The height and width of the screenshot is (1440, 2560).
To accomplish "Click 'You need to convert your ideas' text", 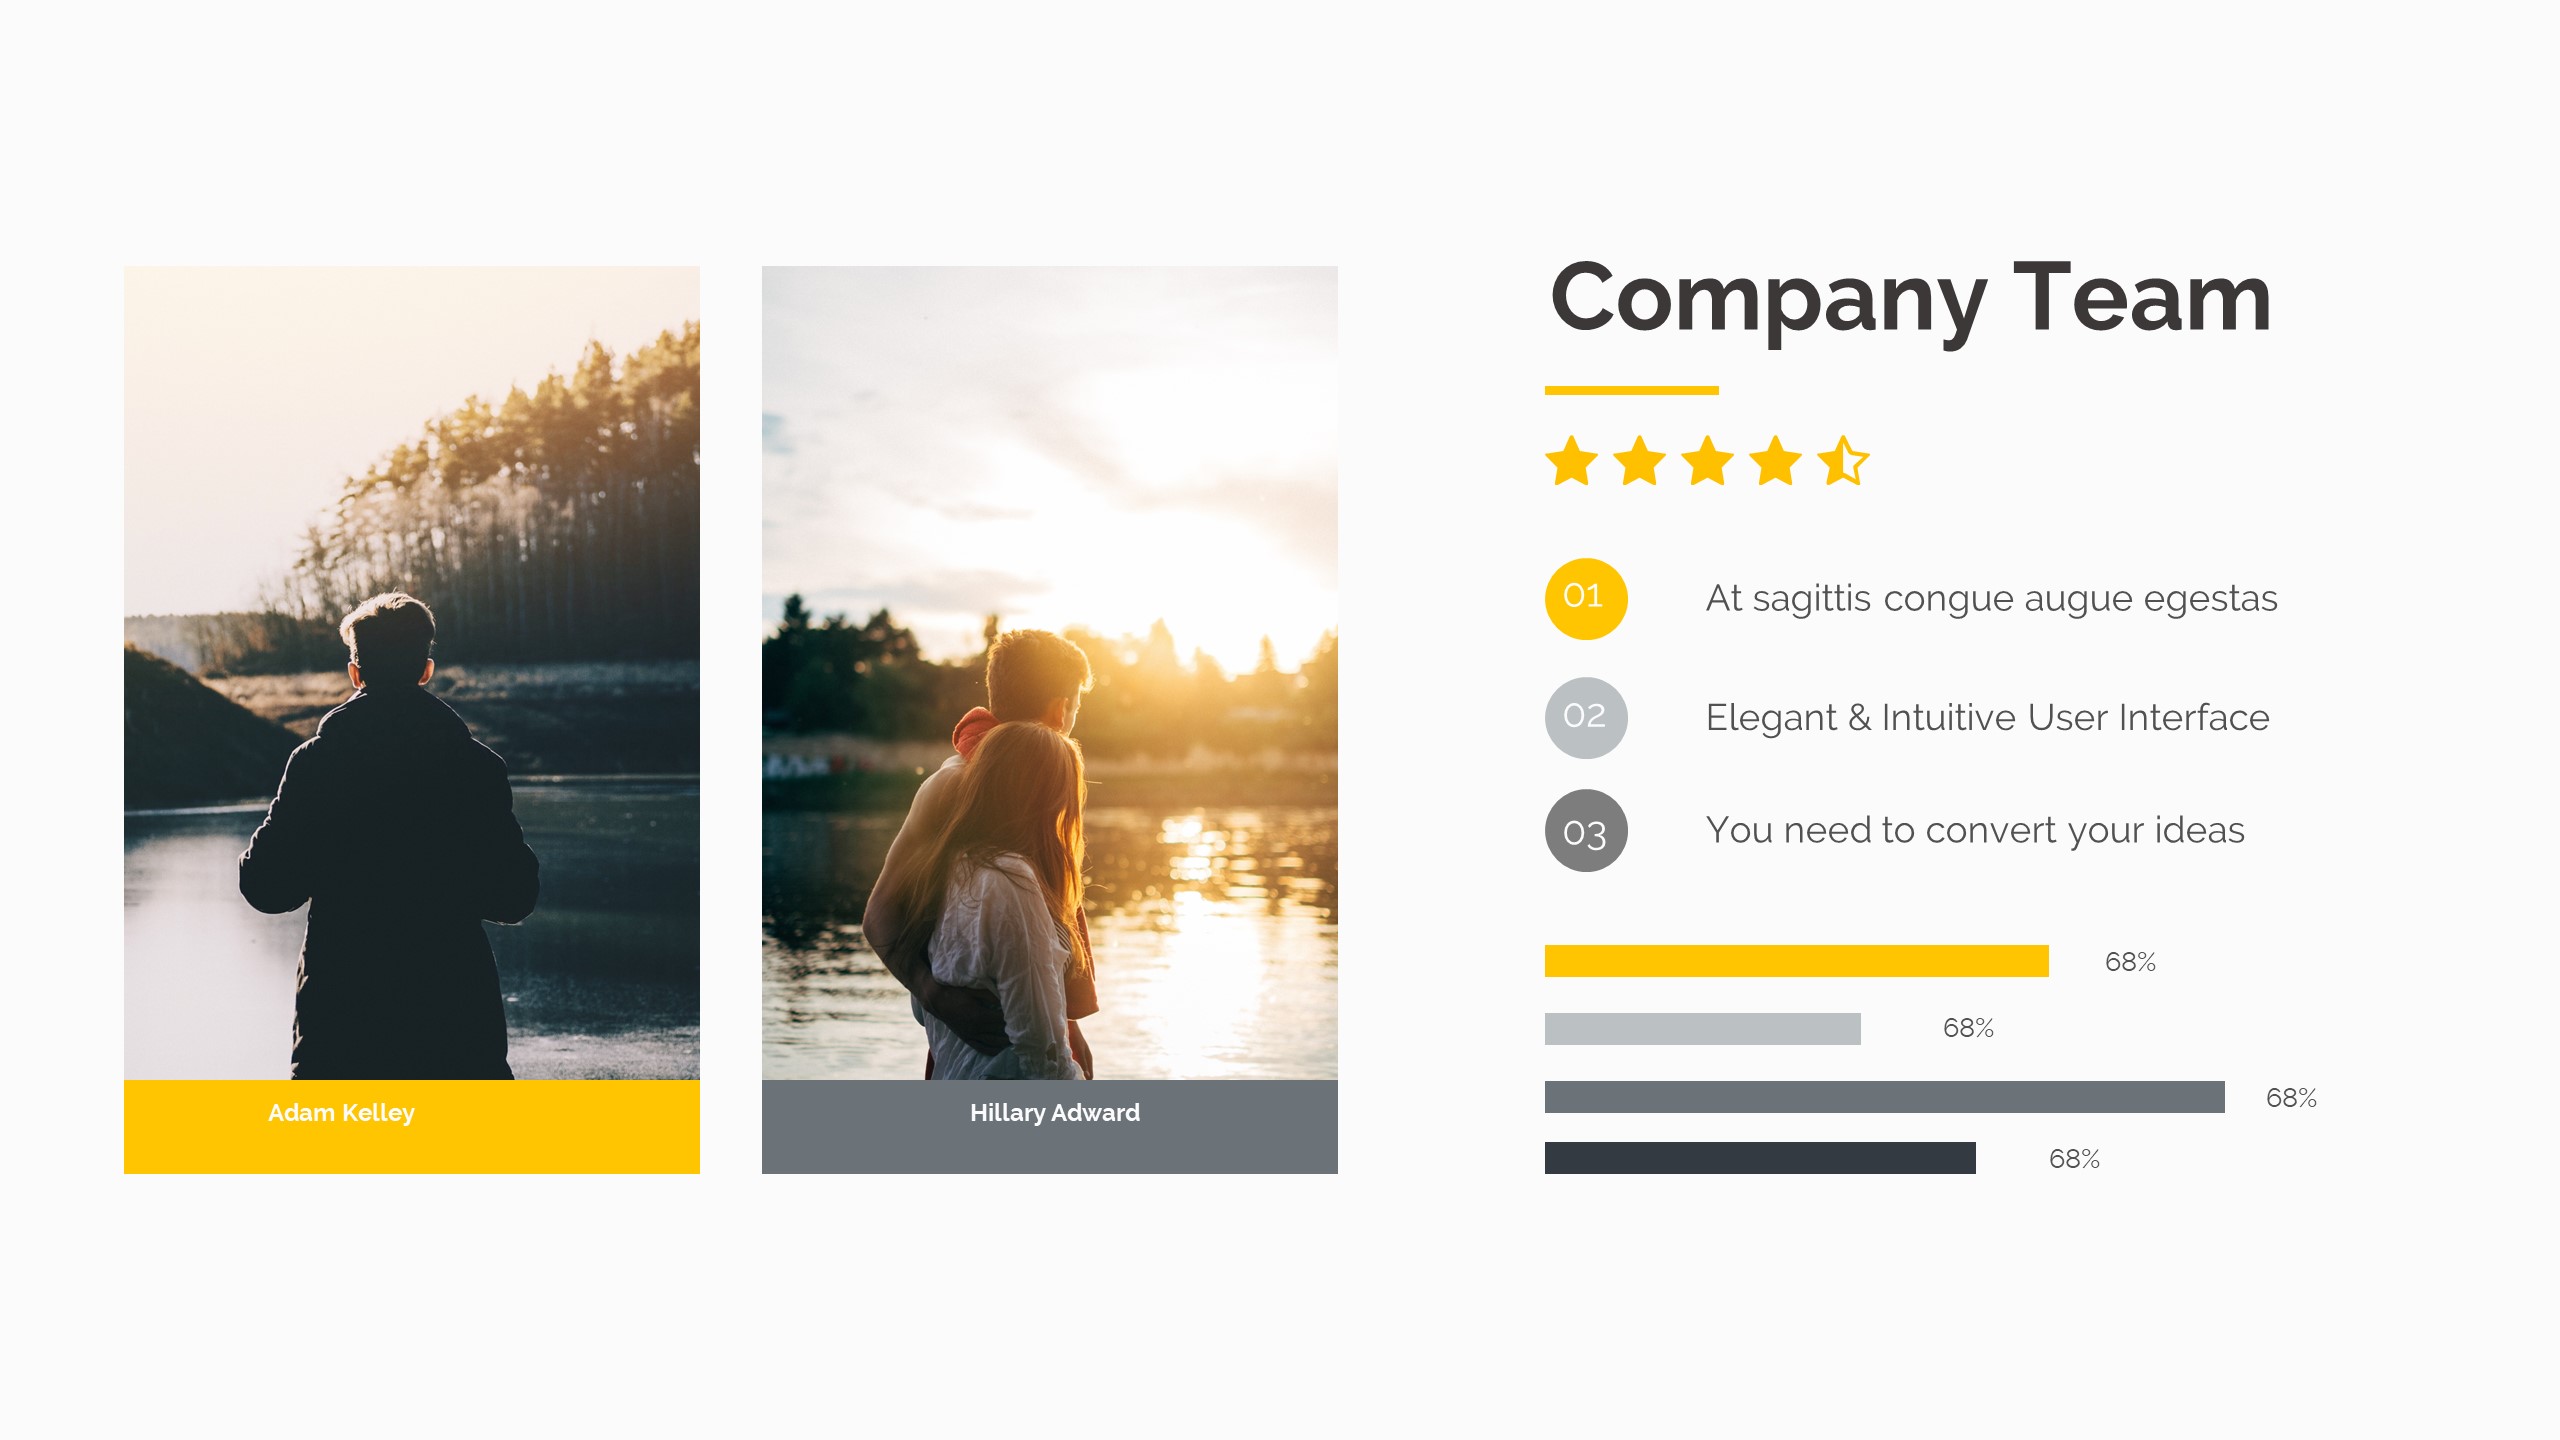I will [x=1975, y=831].
